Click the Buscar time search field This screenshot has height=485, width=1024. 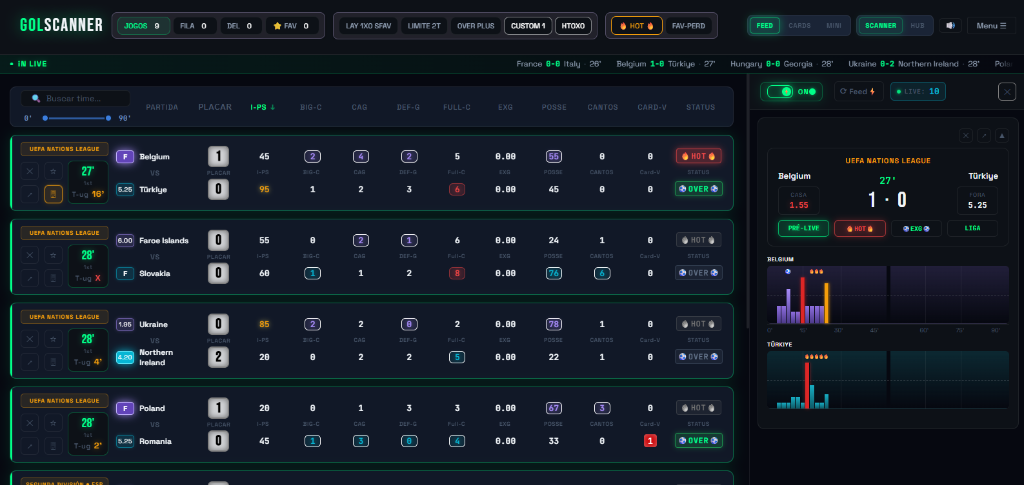pyautogui.click(x=75, y=99)
